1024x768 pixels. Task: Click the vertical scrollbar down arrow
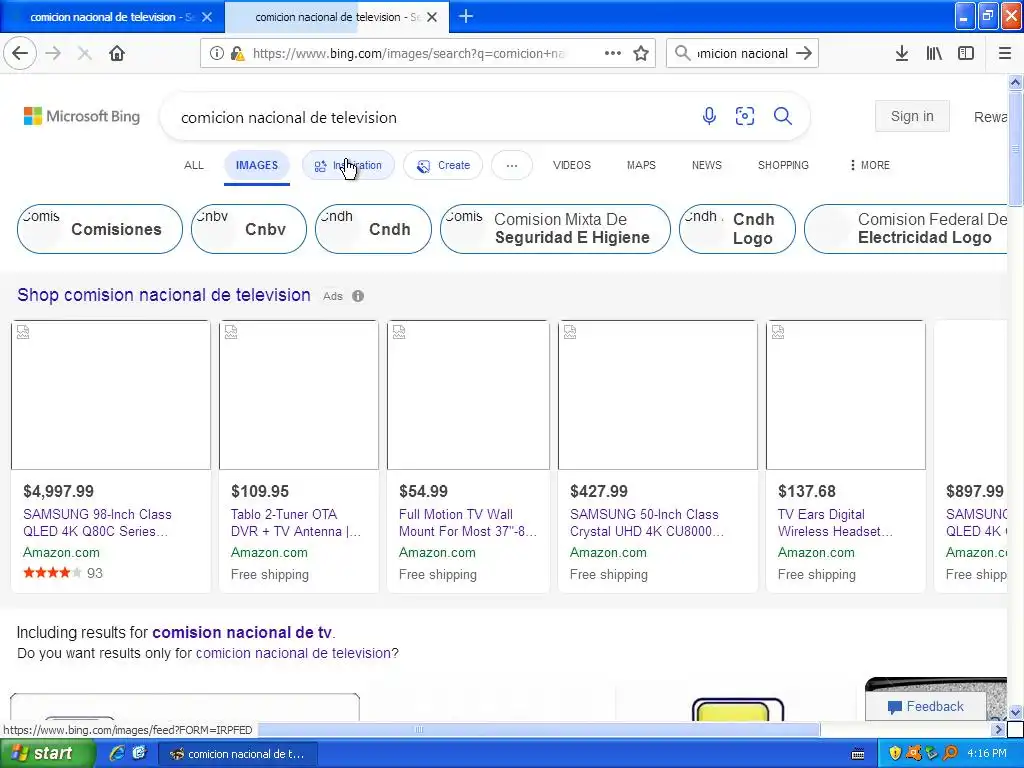pyautogui.click(x=1016, y=712)
